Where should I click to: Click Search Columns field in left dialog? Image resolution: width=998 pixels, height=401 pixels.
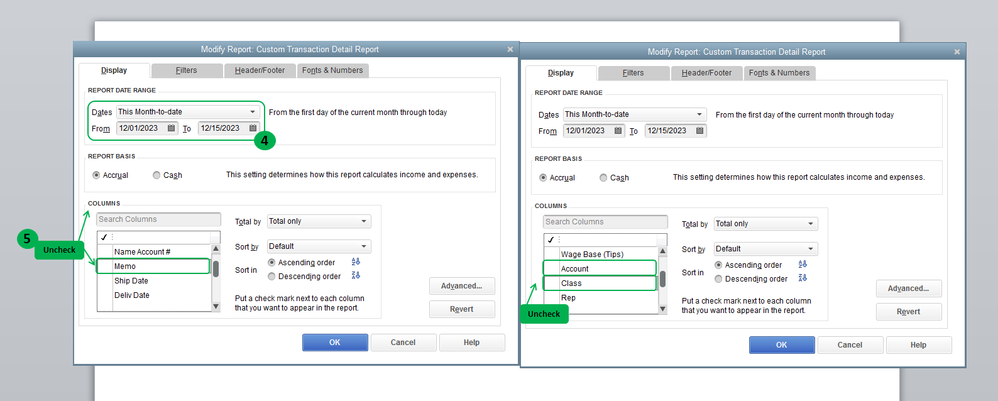click(158, 220)
